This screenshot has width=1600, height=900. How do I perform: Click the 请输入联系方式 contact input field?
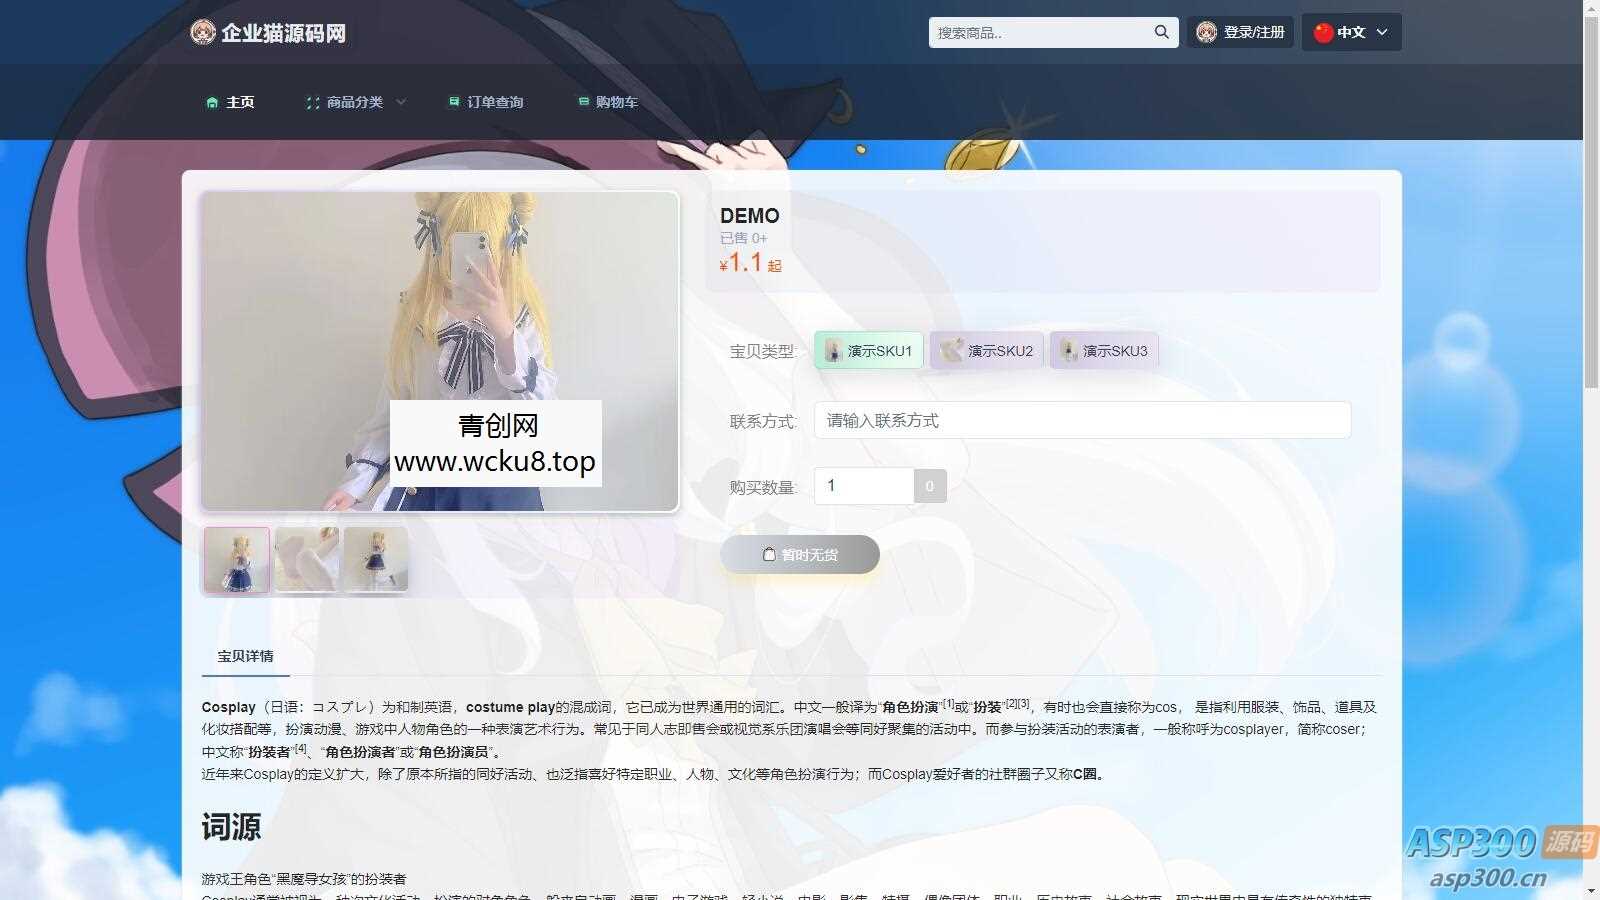point(1081,420)
